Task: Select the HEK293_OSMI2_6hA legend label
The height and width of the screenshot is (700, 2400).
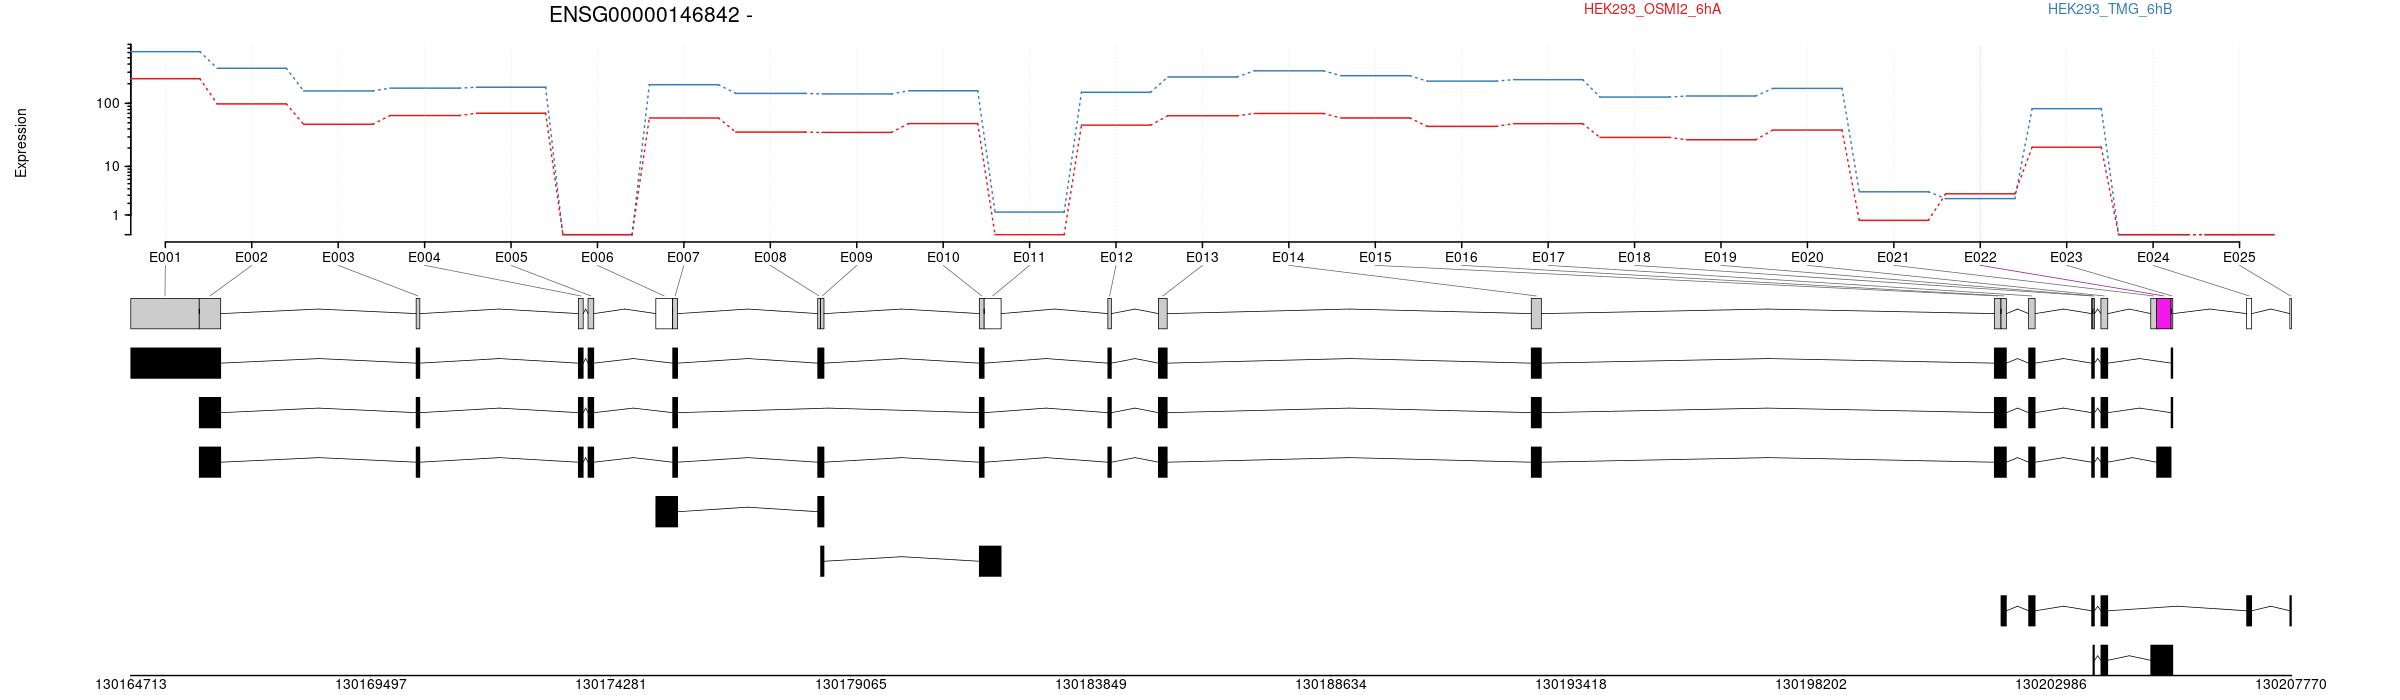Action: tap(1652, 9)
